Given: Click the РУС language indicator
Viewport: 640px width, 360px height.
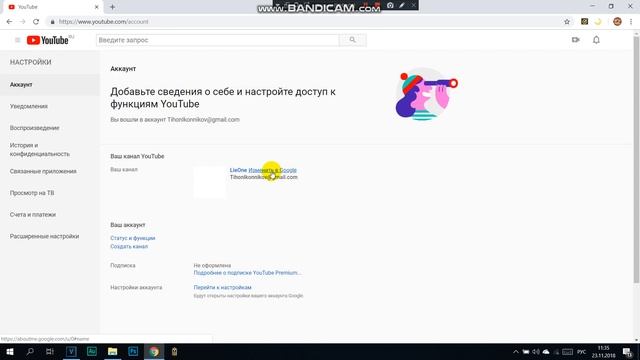Looking at the screenshot, I should point(582,352).
